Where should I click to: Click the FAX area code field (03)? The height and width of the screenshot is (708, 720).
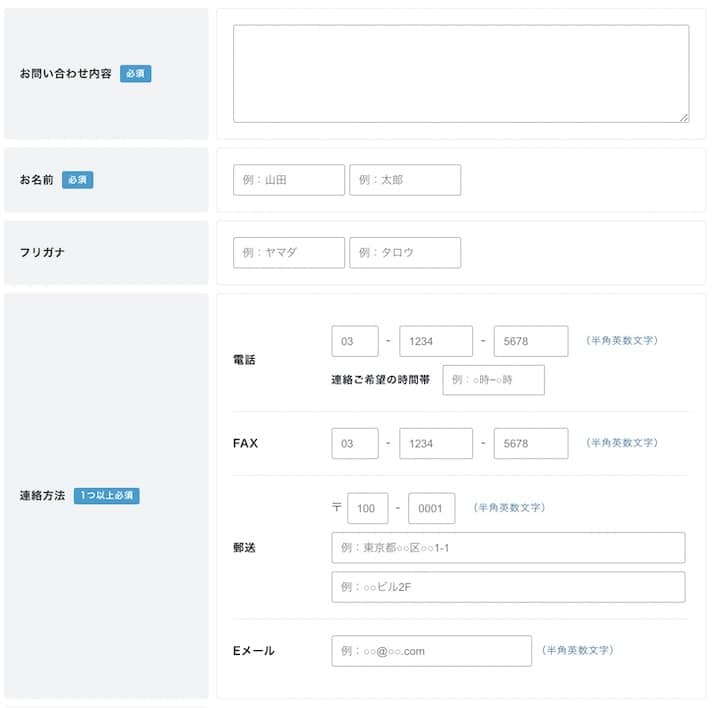(x=355, y=443)
